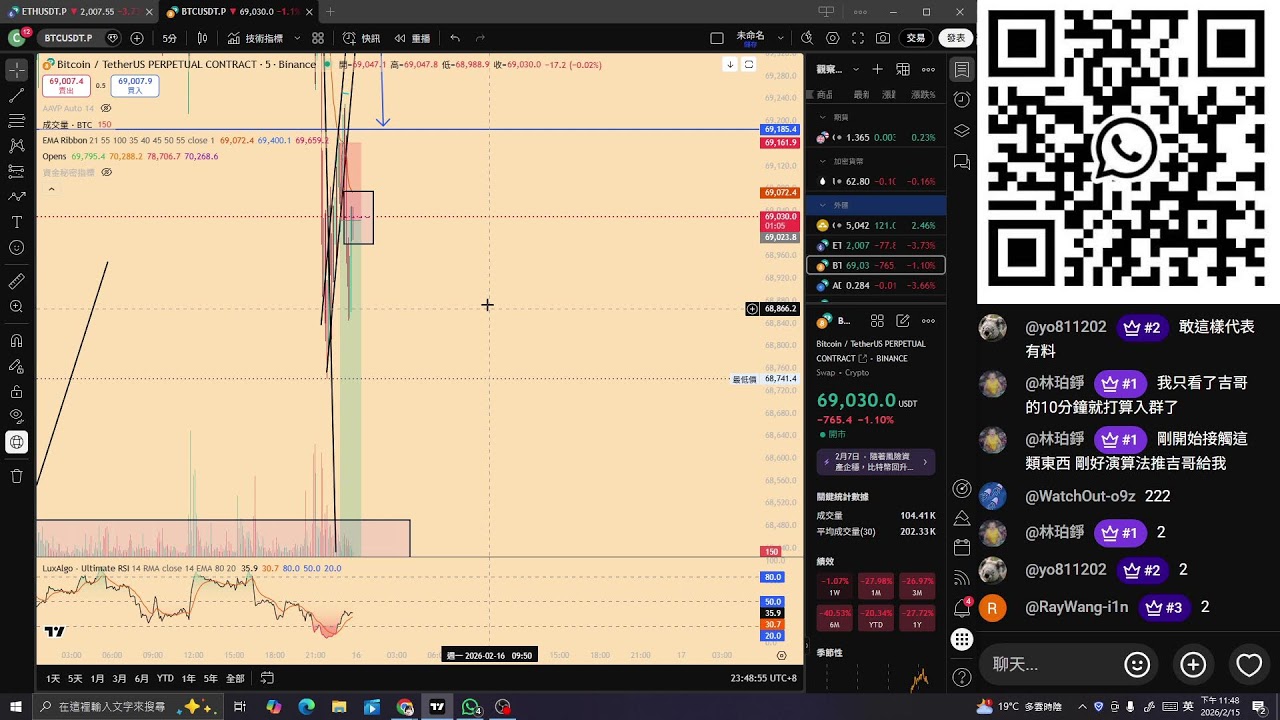Open the chart patterns tool
The height and width of the screenshot is (720, 1280).
[x=16, y=146]
